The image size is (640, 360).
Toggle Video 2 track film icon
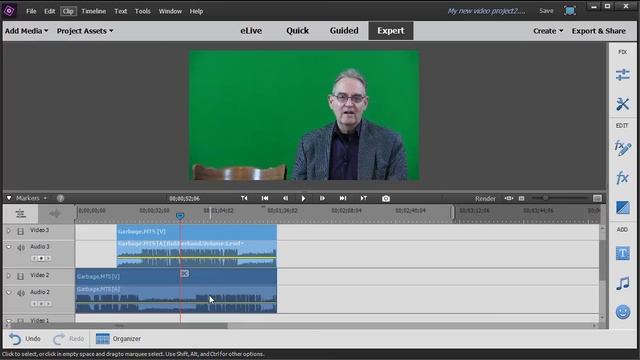pos(20,276)
